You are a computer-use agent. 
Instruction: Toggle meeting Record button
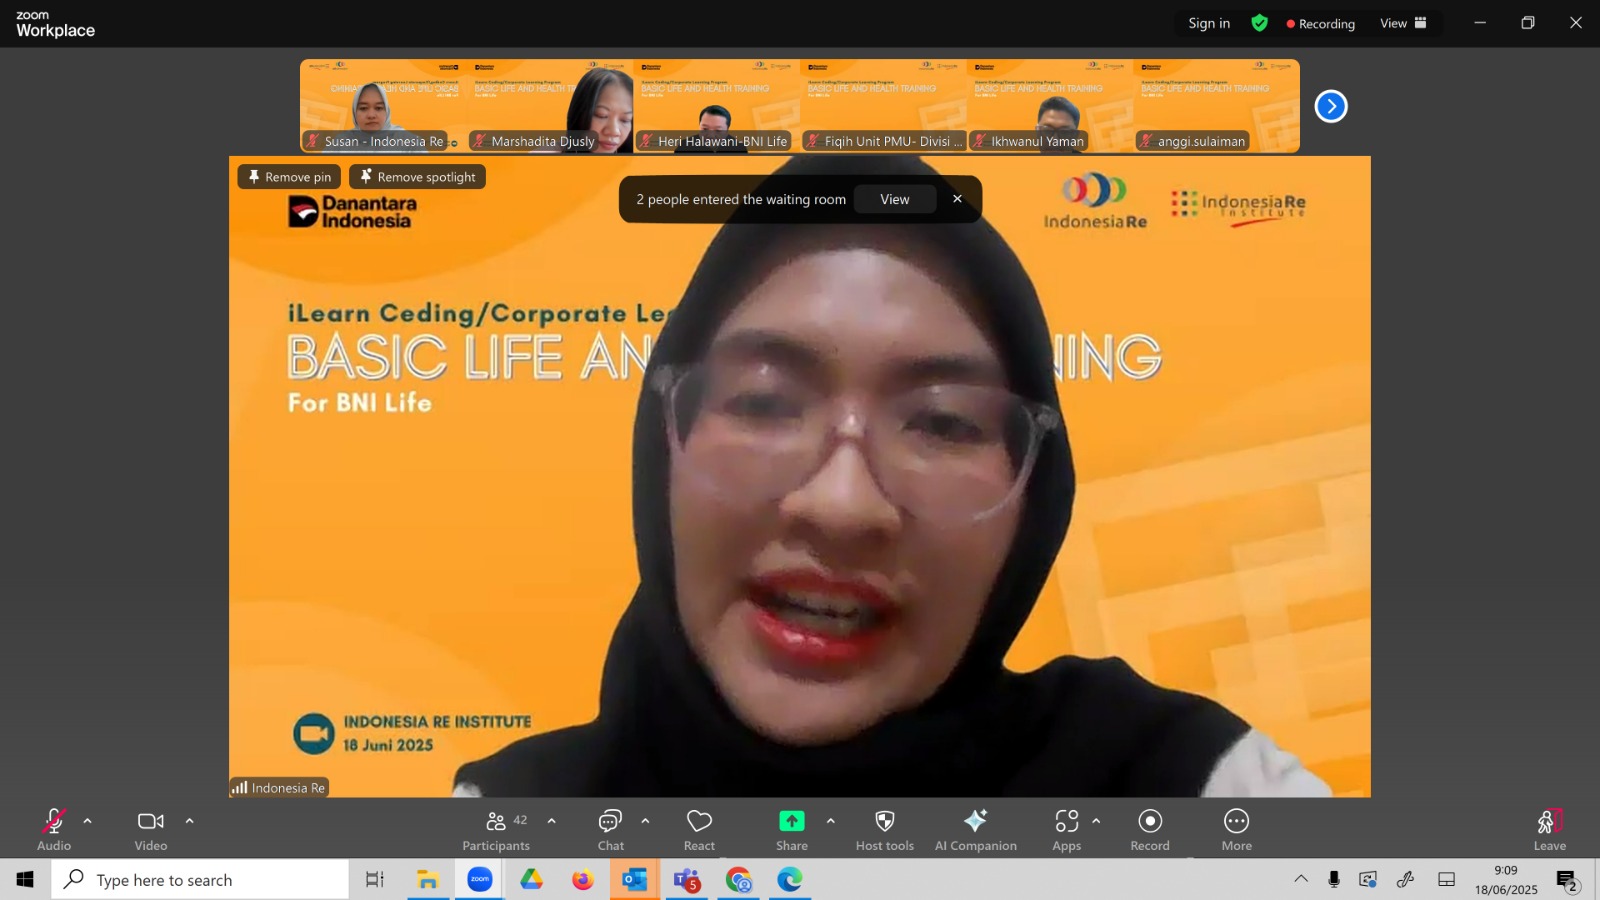tap(1150, 829)
